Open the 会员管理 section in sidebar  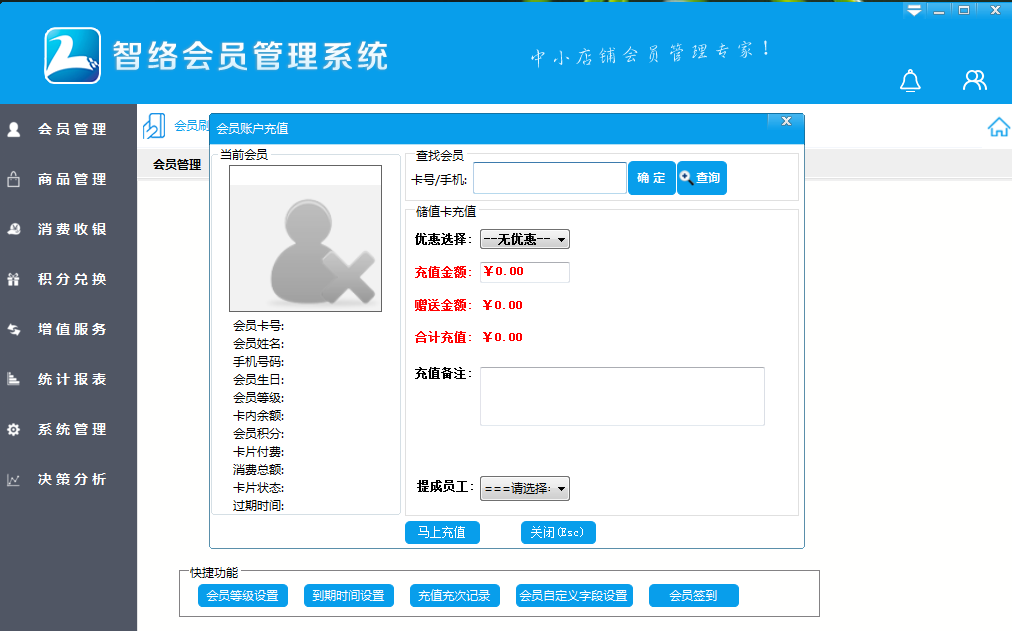(x=68, y=129)
